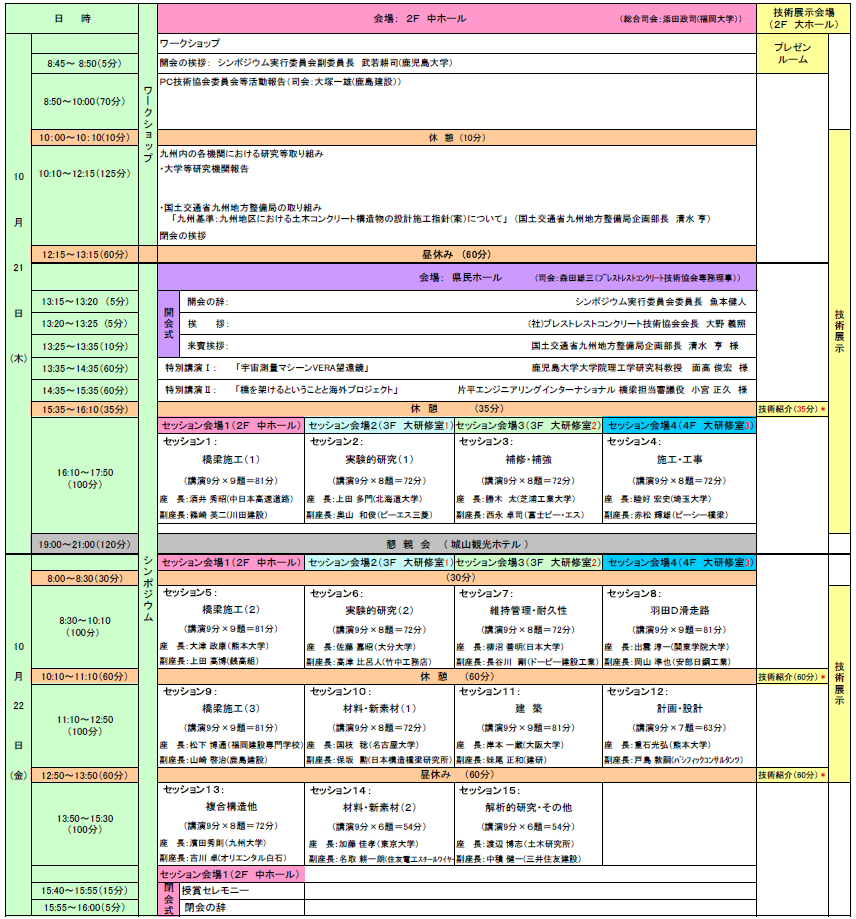
Task: Click the "技術展示会場 (2F 大ホール)" header
Action: (803, 19)
